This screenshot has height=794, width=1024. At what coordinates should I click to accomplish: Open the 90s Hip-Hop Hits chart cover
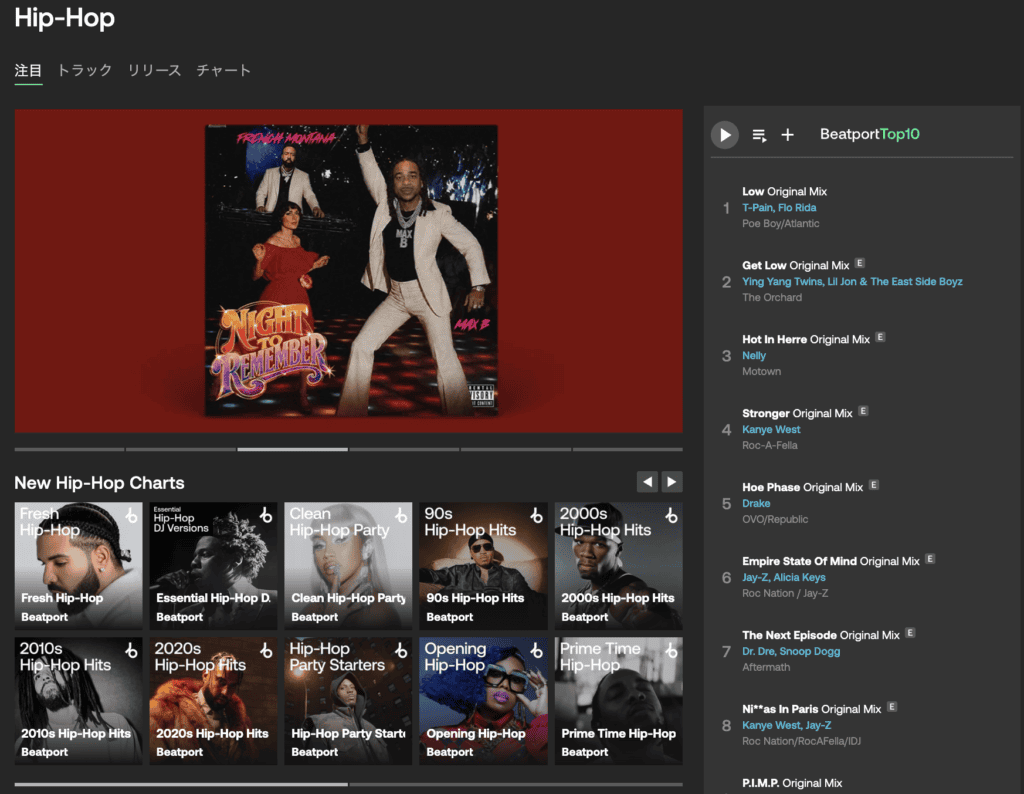click(483, 565)
